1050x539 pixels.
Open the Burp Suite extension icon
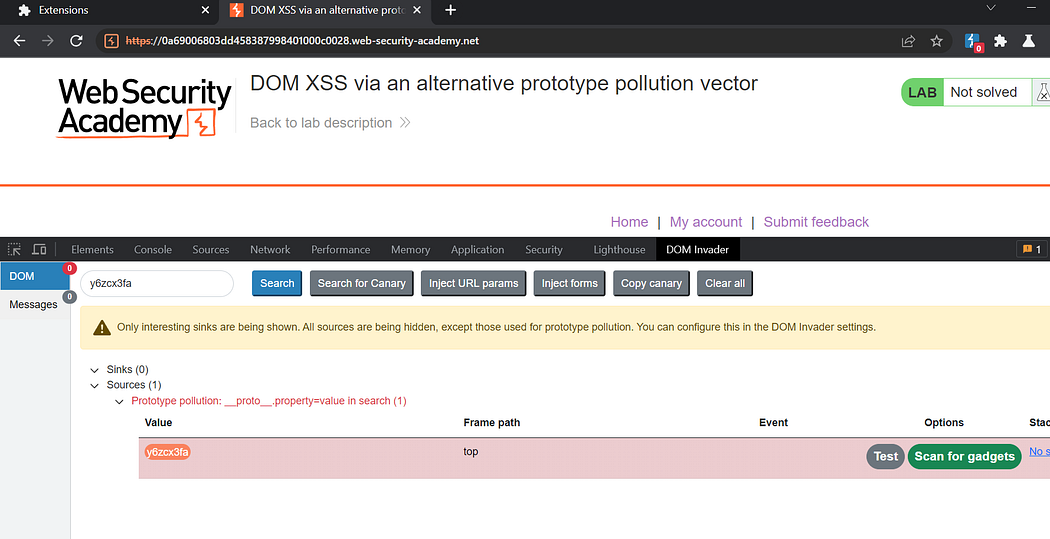click(x=972, y=42)
